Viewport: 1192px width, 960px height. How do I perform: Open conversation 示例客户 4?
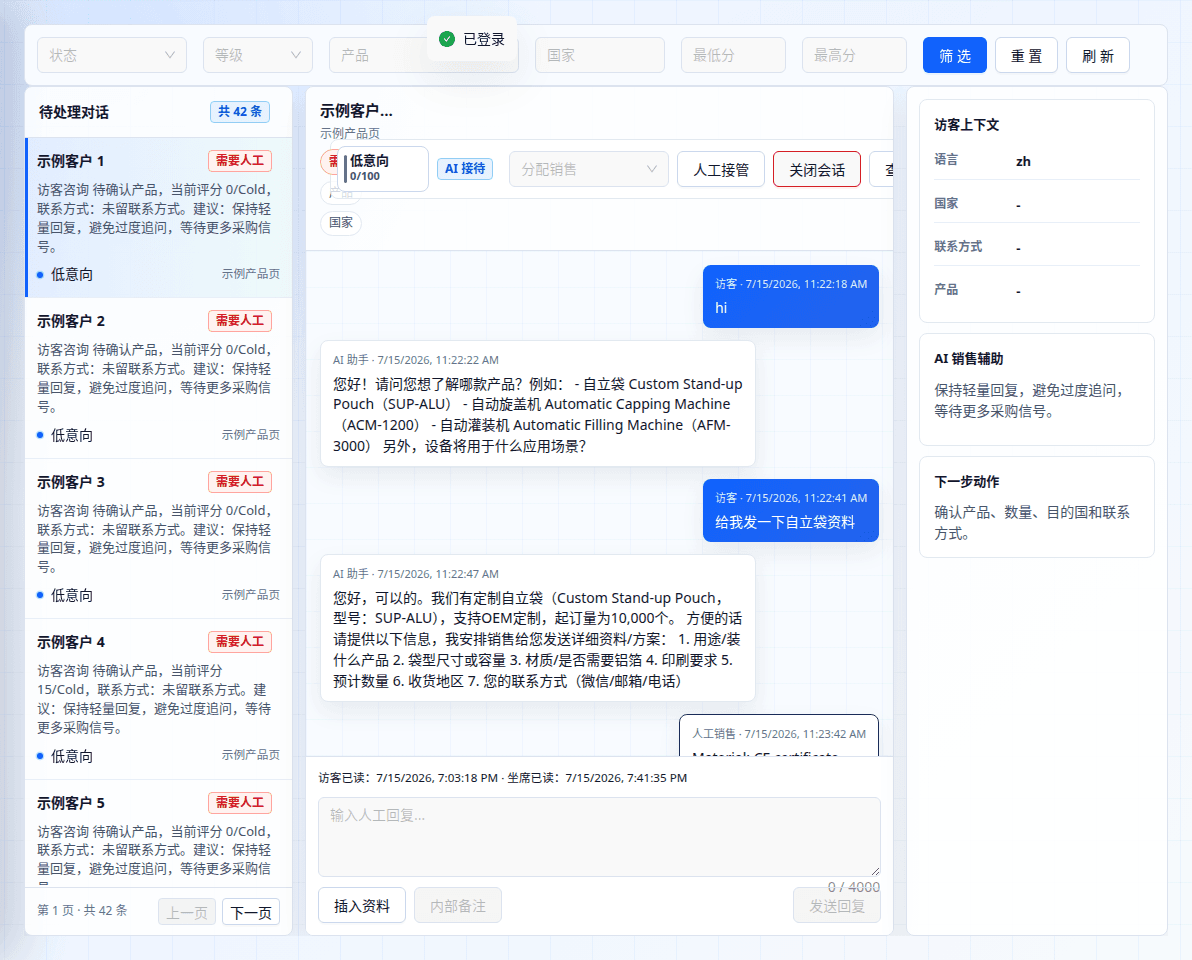tap(159, 699)
